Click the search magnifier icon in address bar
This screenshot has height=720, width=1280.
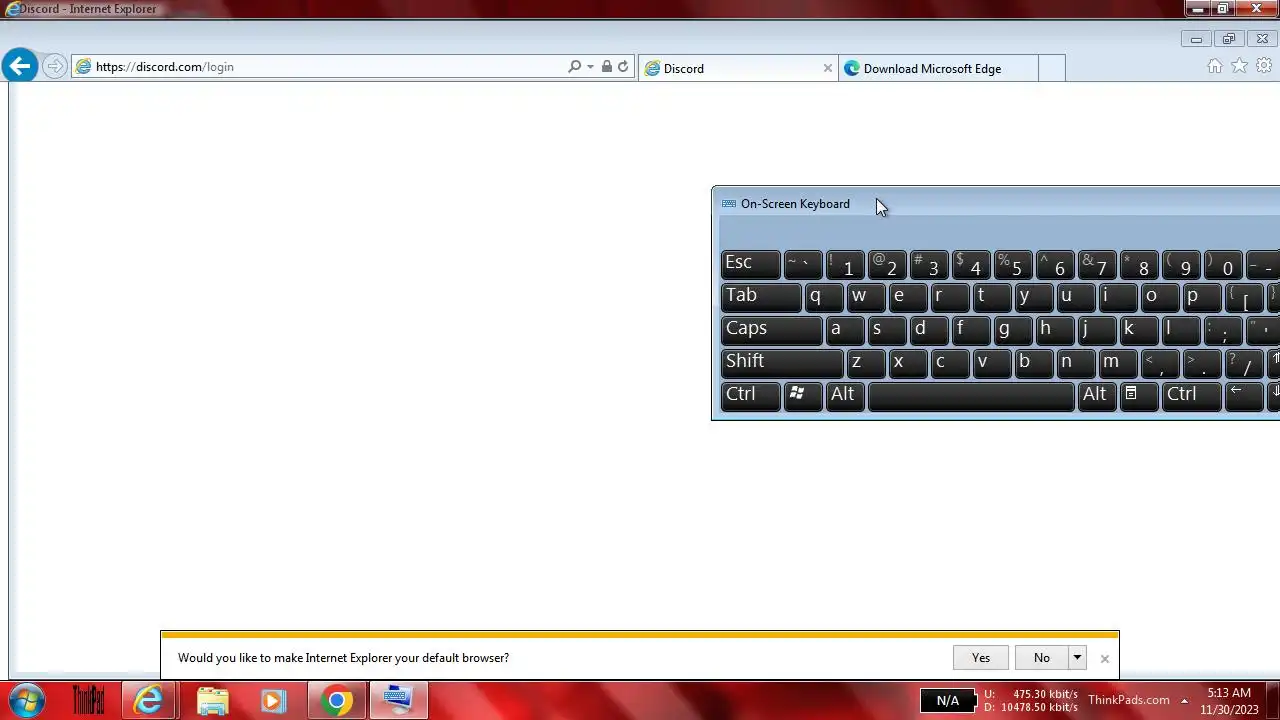(574, 67)
